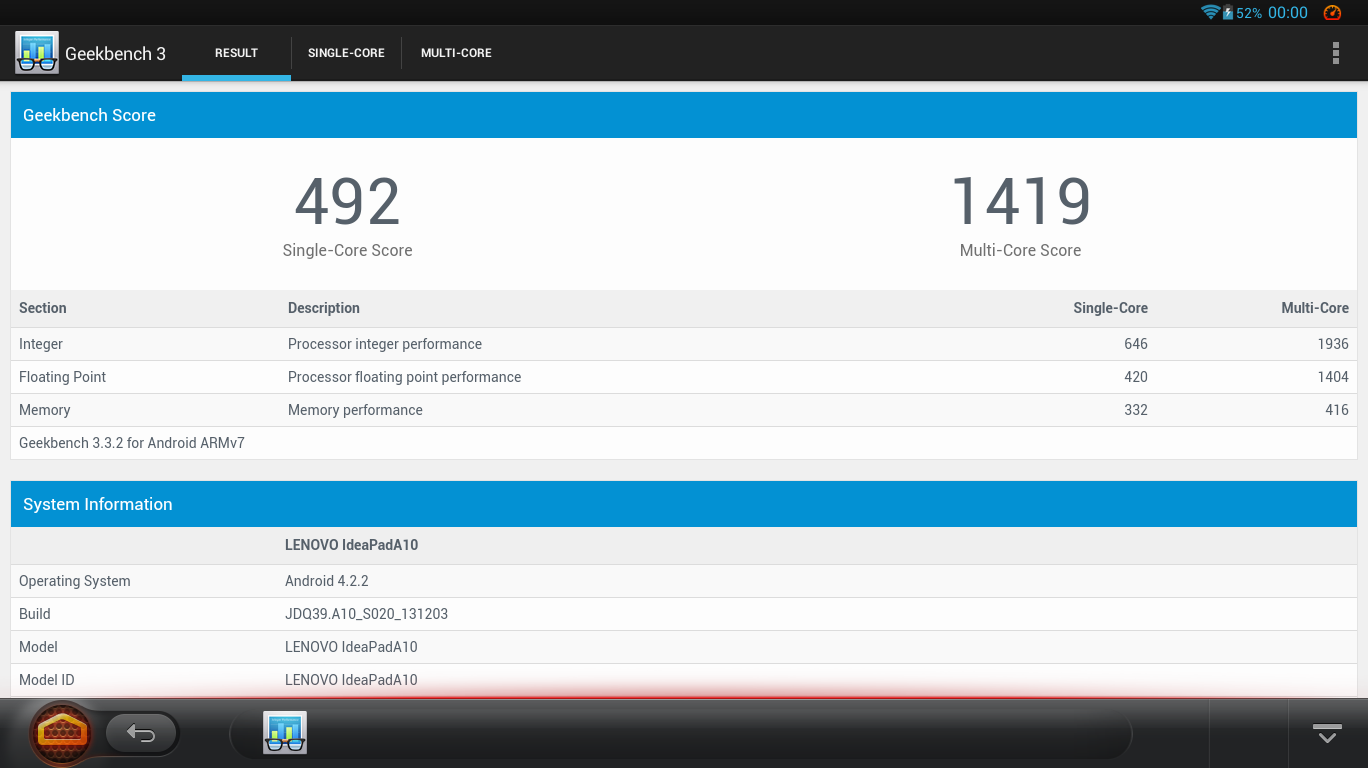This screenshot has height=768, width=1368.
Task: Tap the Wi-Fi status icon
Action: coord(1210,13)
